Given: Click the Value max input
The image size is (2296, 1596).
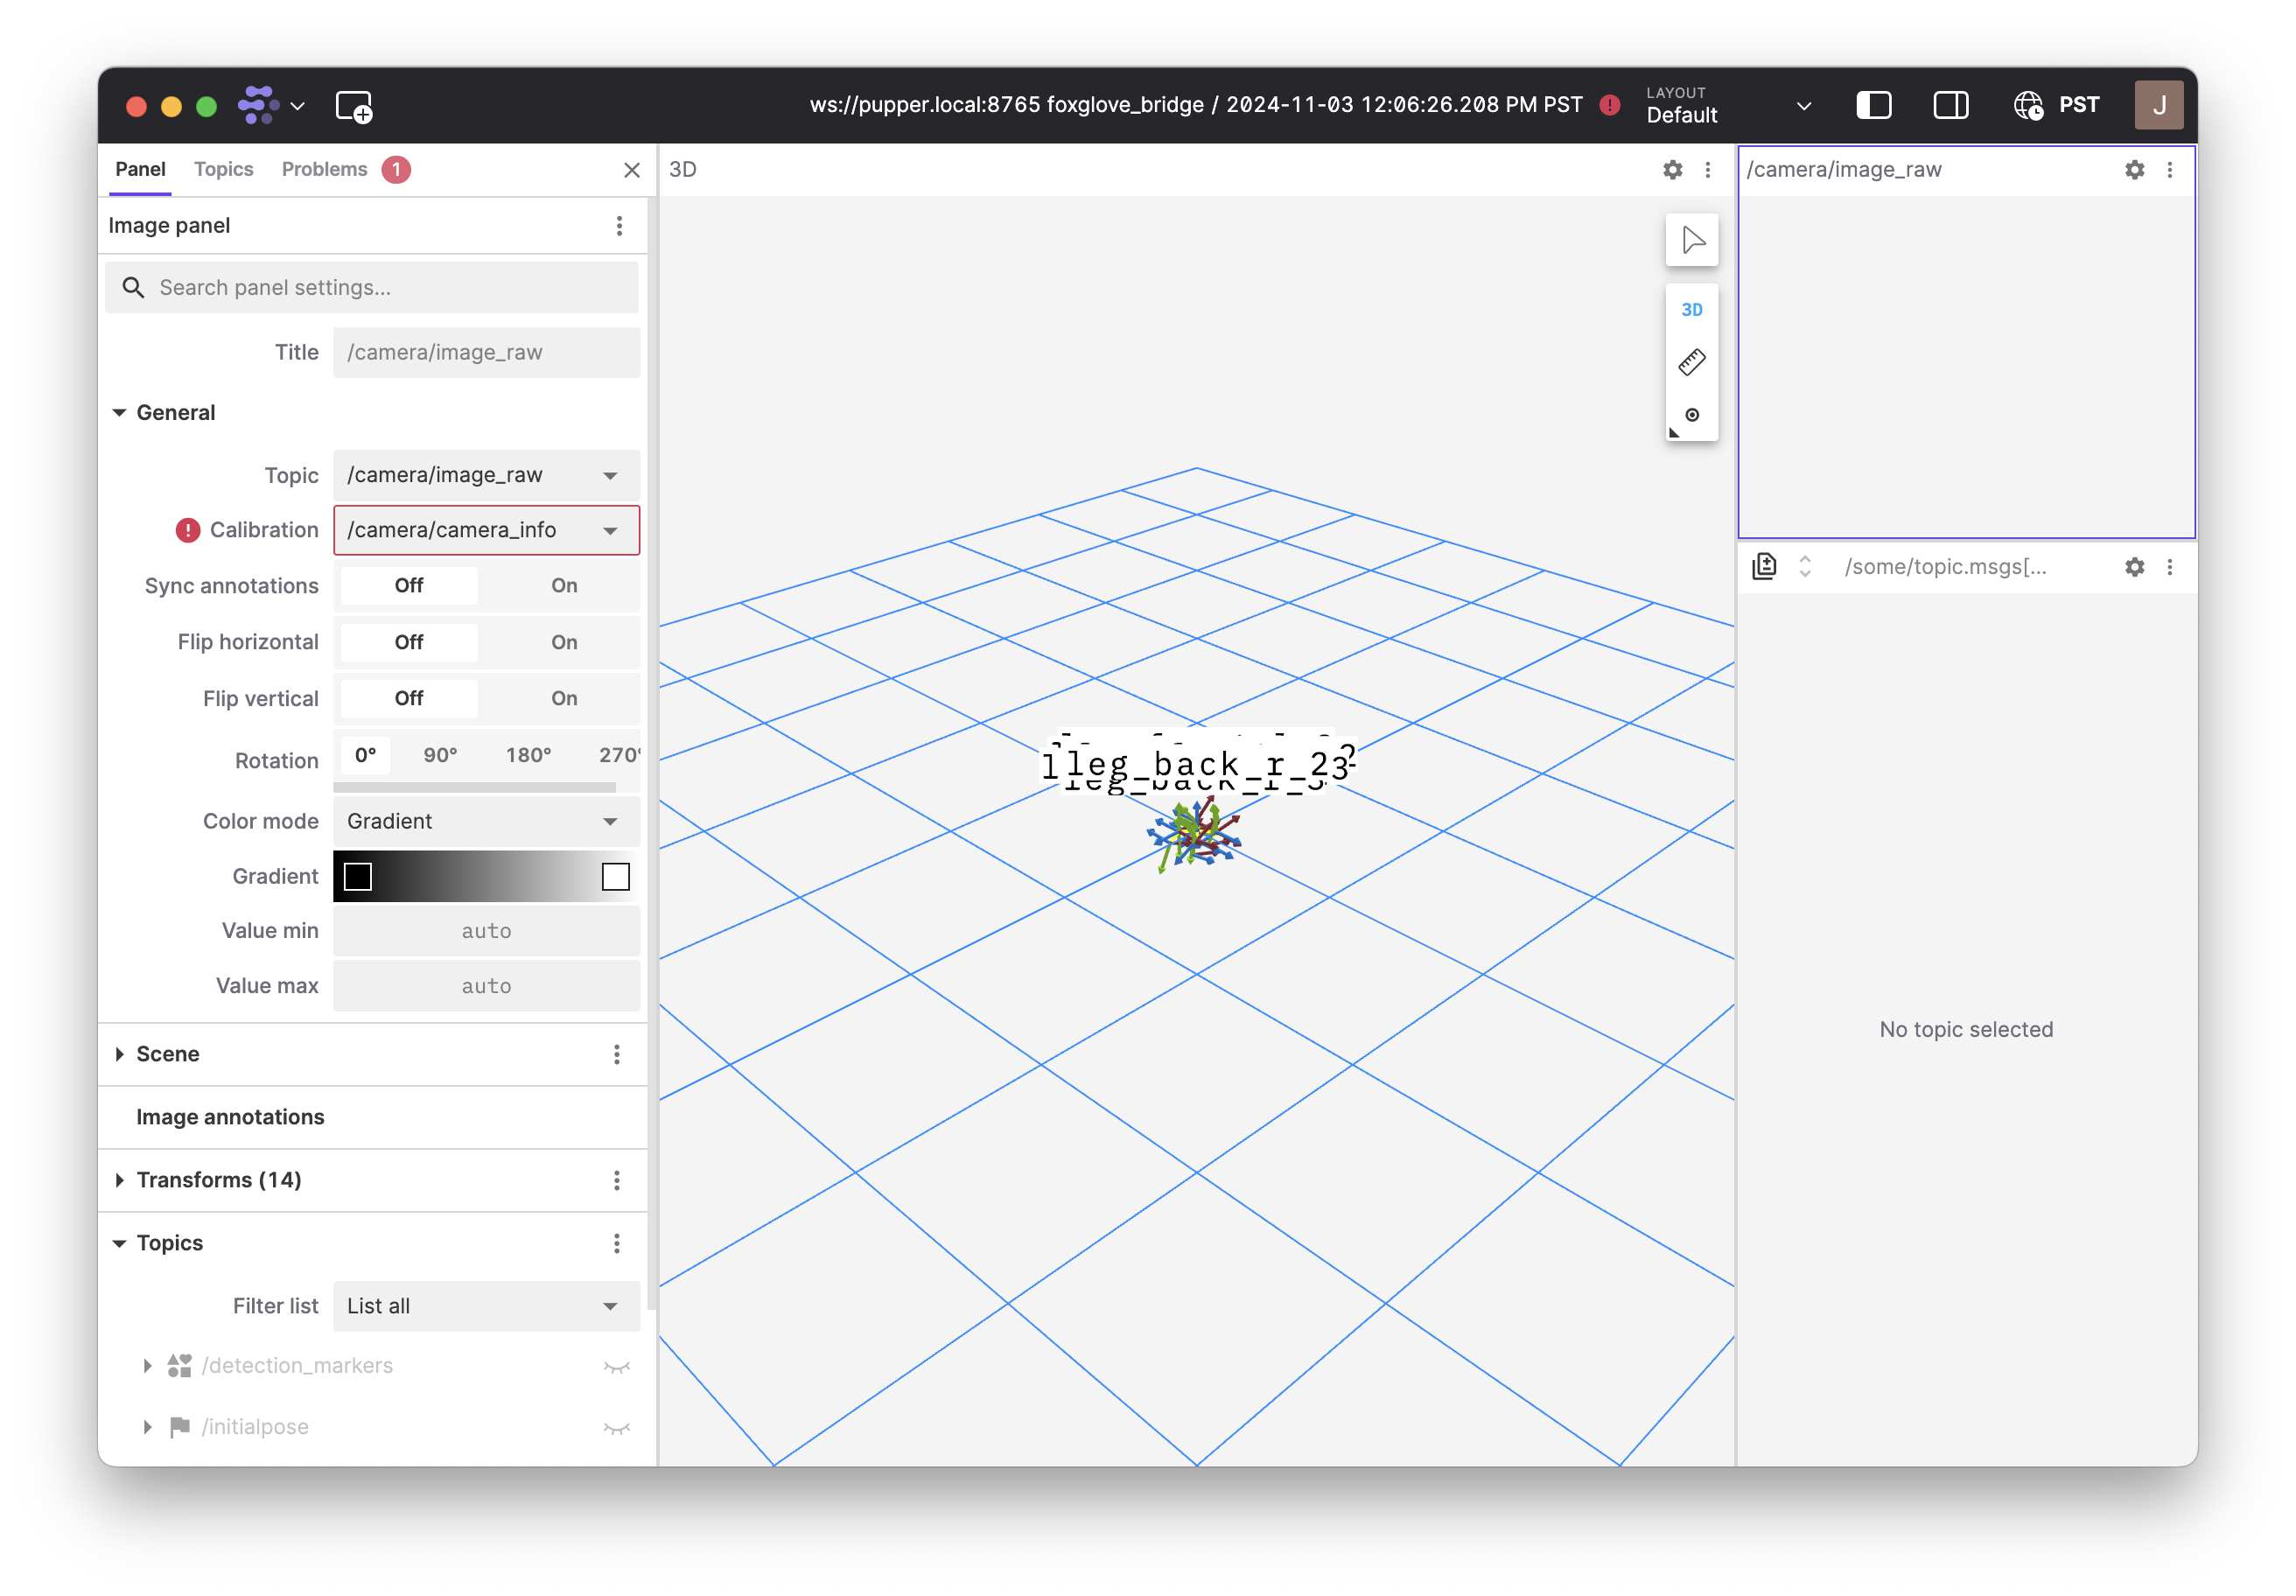Looking at the screenshot, I should point(486,986).
